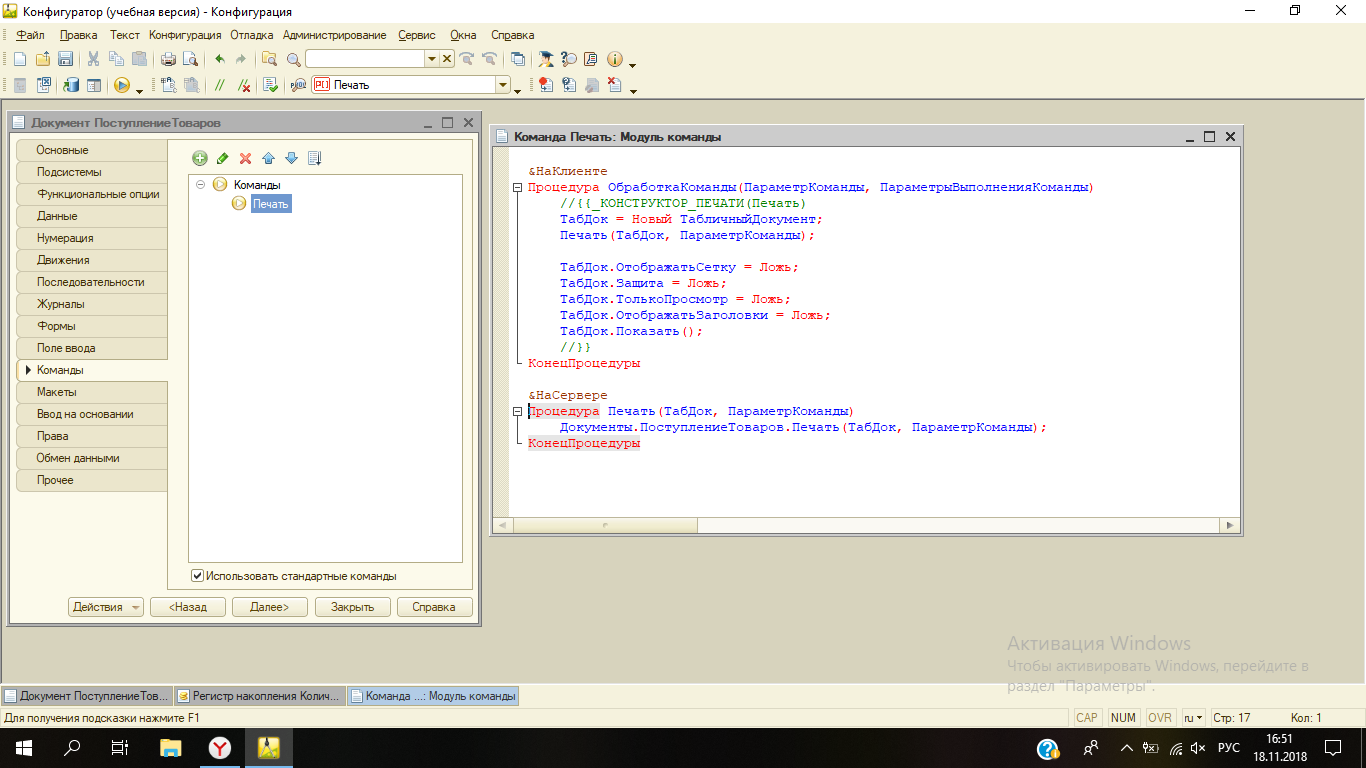This screenshot has width=1366, height=768.
Task: Click the Undo green arrow icon
Action: point(219,59)
